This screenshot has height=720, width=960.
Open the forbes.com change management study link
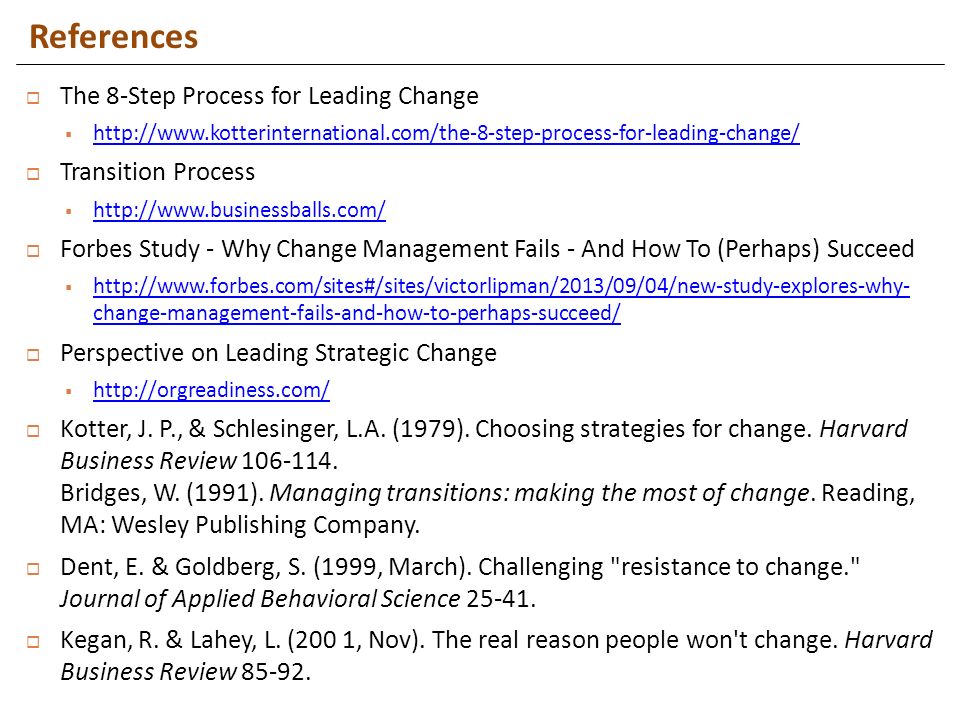[x=501, y=299]
